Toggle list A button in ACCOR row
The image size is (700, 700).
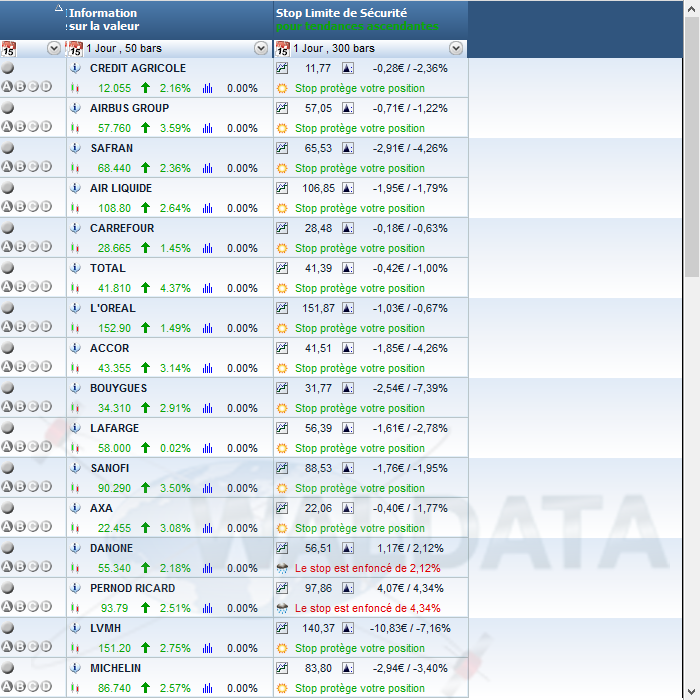(7, 367)
